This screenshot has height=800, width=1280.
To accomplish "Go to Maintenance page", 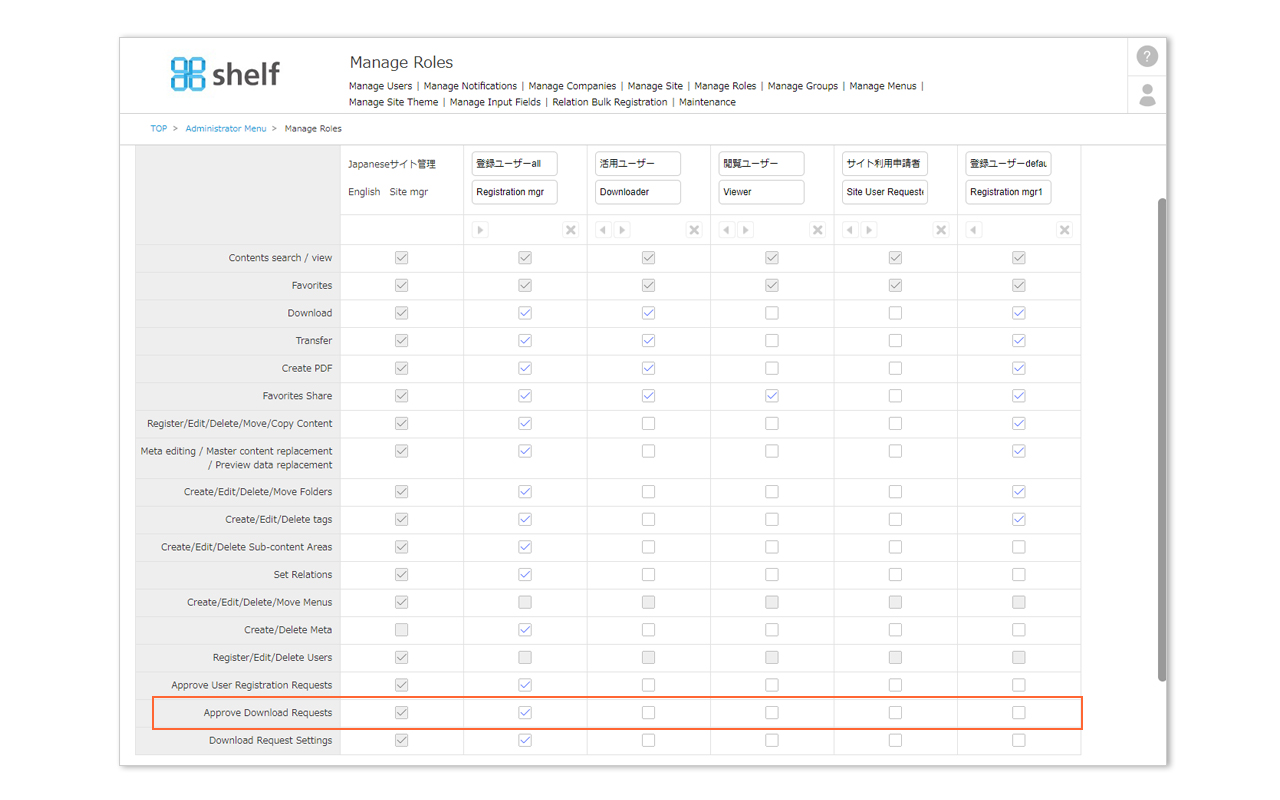I will coord(707,102).
